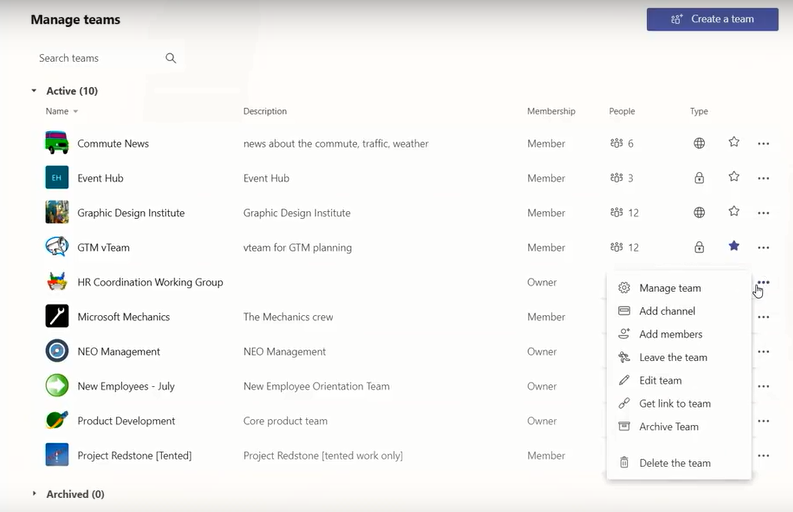Favorite the Commute News team star

click(734, 143)
